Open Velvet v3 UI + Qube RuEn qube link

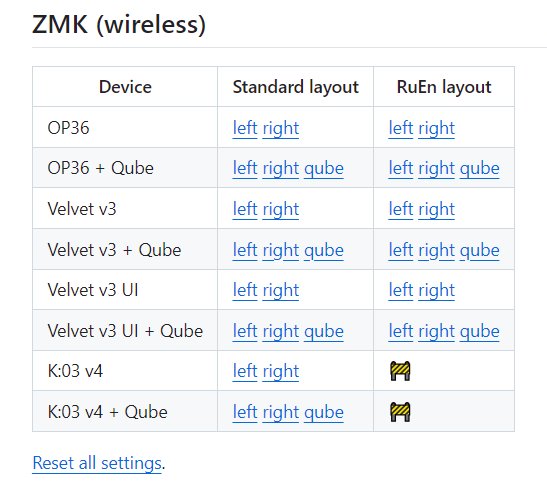(x=480, y=331)
